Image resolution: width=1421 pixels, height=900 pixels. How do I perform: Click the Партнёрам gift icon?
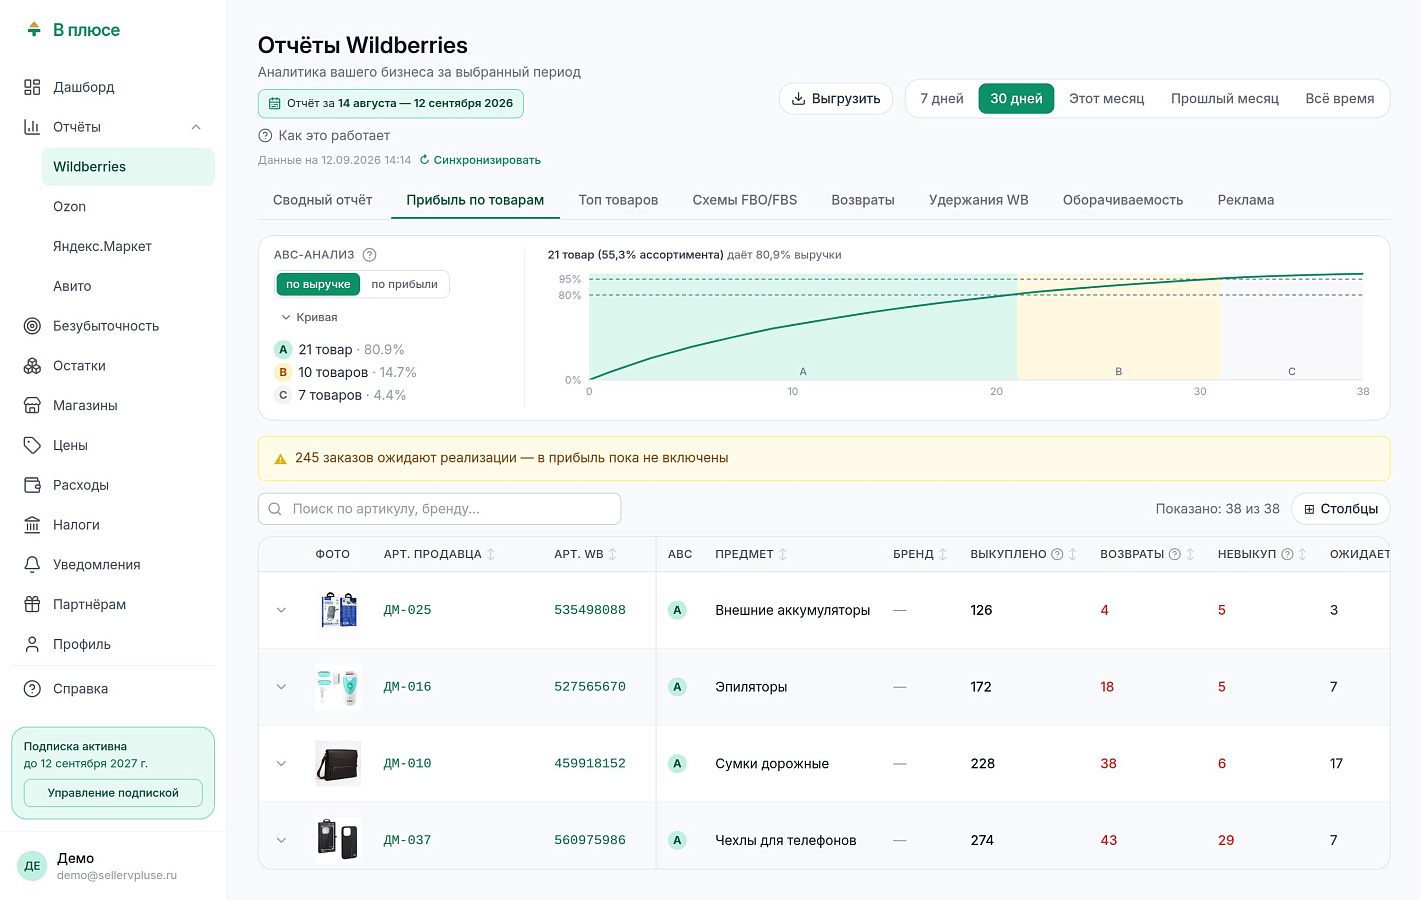[x=32, y=604]
